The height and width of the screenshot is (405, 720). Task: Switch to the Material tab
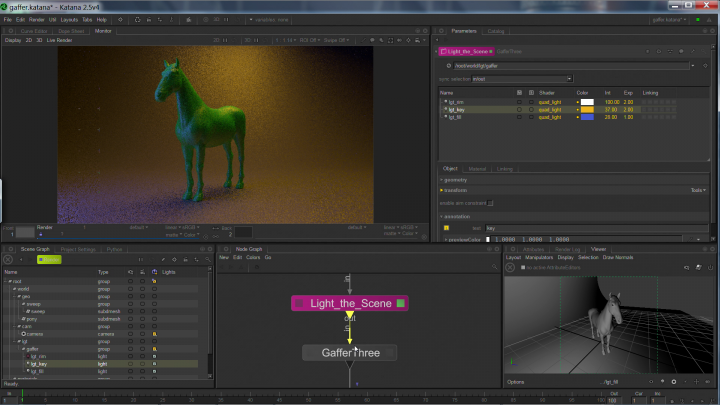point(478,169)
